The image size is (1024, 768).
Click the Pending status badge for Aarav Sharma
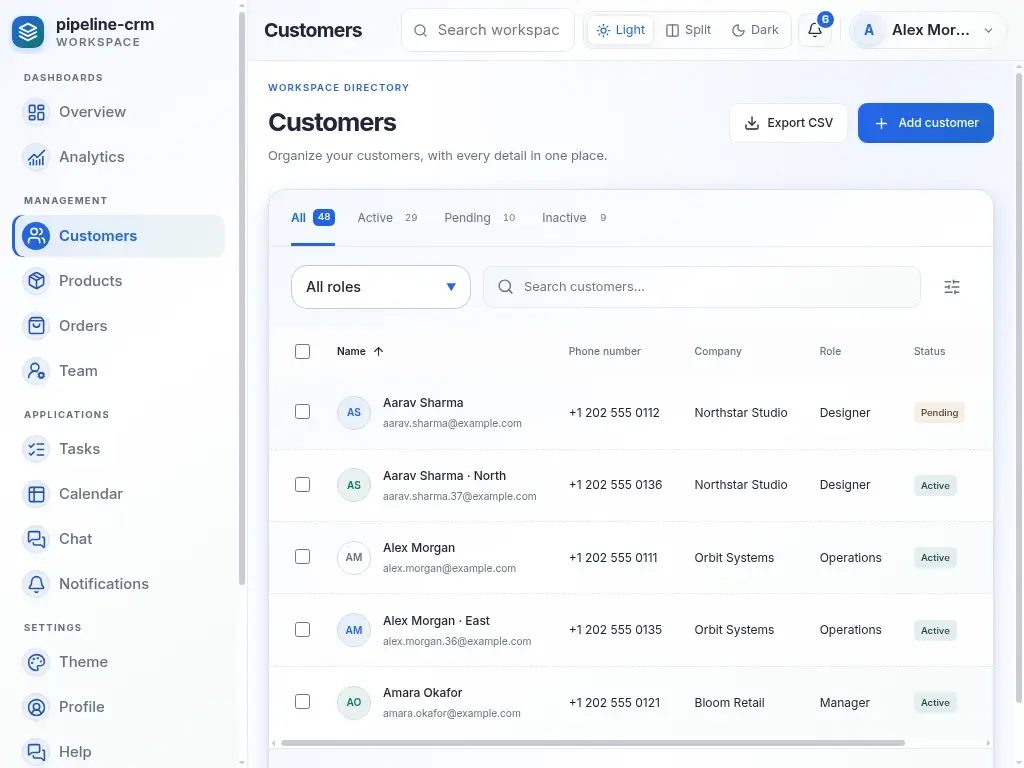pyautogui.click(x=939, y=413)
